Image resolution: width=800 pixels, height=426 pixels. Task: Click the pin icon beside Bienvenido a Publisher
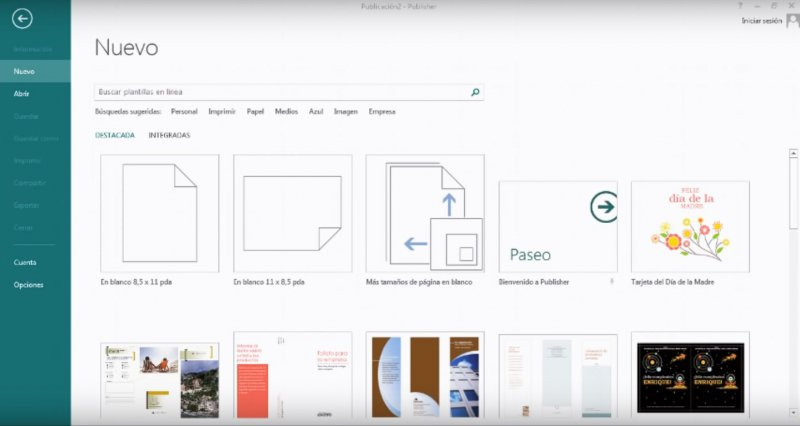point(612,281)
